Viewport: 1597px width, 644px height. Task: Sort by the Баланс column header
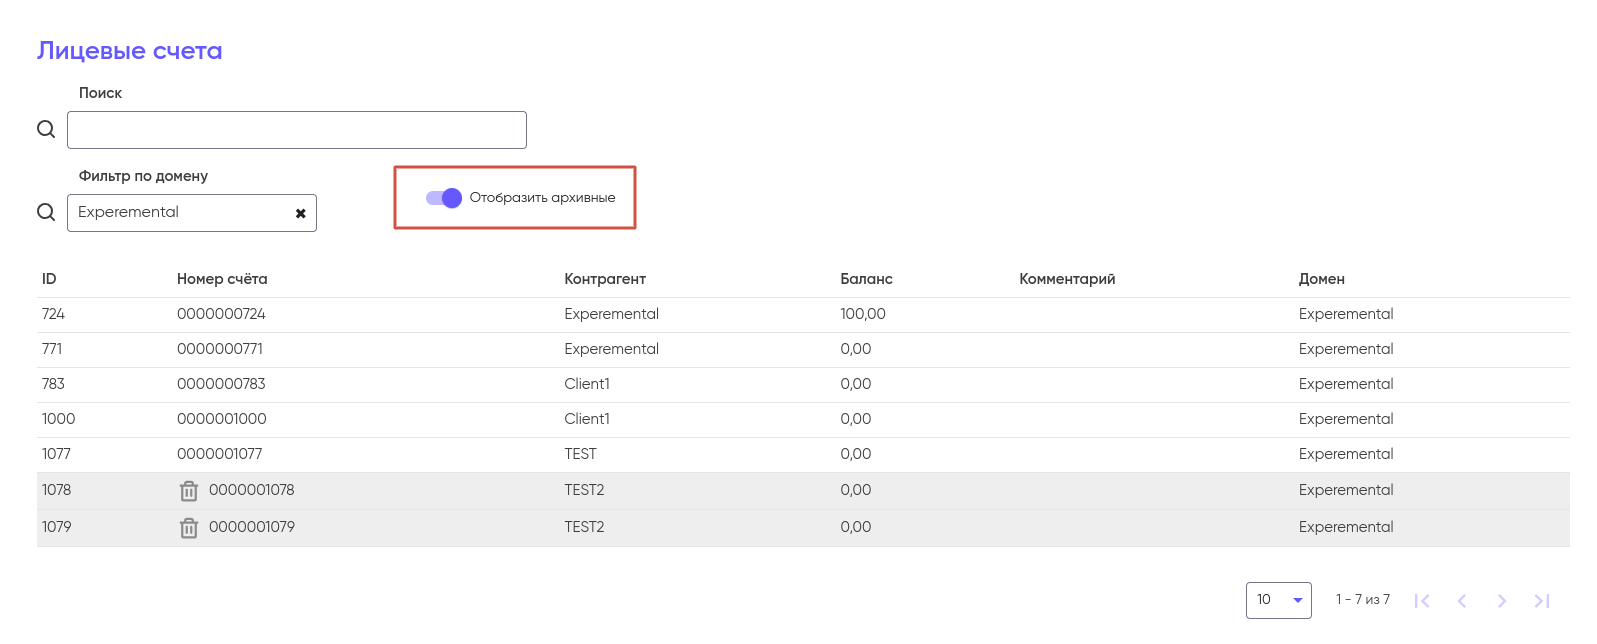(866, 279)
